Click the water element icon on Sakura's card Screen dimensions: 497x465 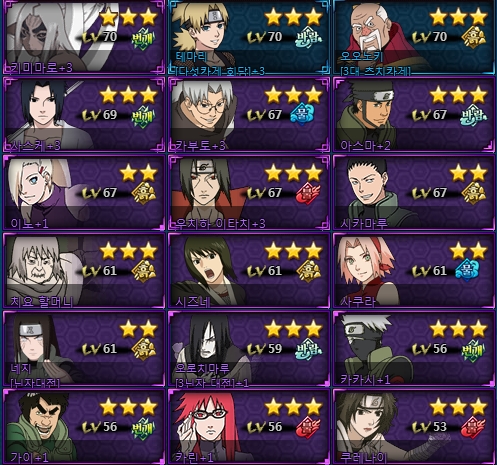click(x=468, y=270)
